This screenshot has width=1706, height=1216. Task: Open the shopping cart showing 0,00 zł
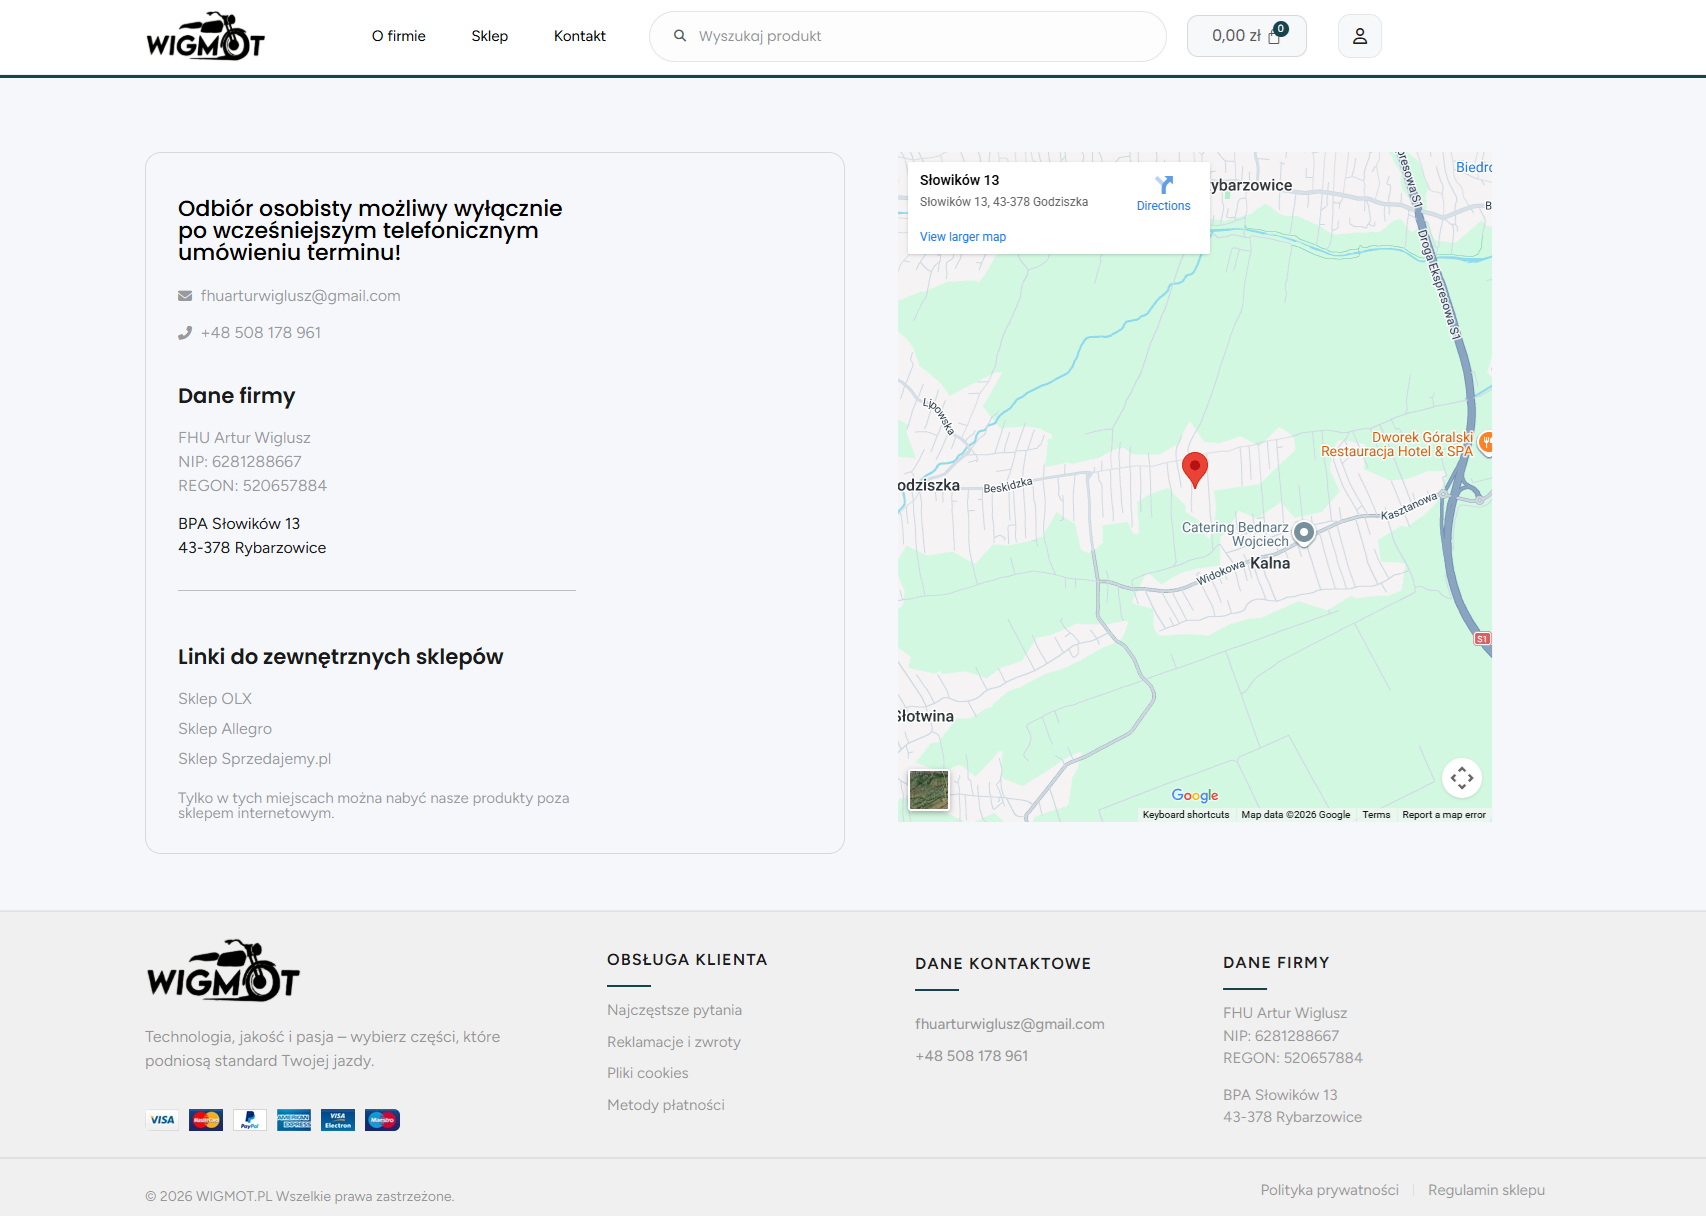1246,36
